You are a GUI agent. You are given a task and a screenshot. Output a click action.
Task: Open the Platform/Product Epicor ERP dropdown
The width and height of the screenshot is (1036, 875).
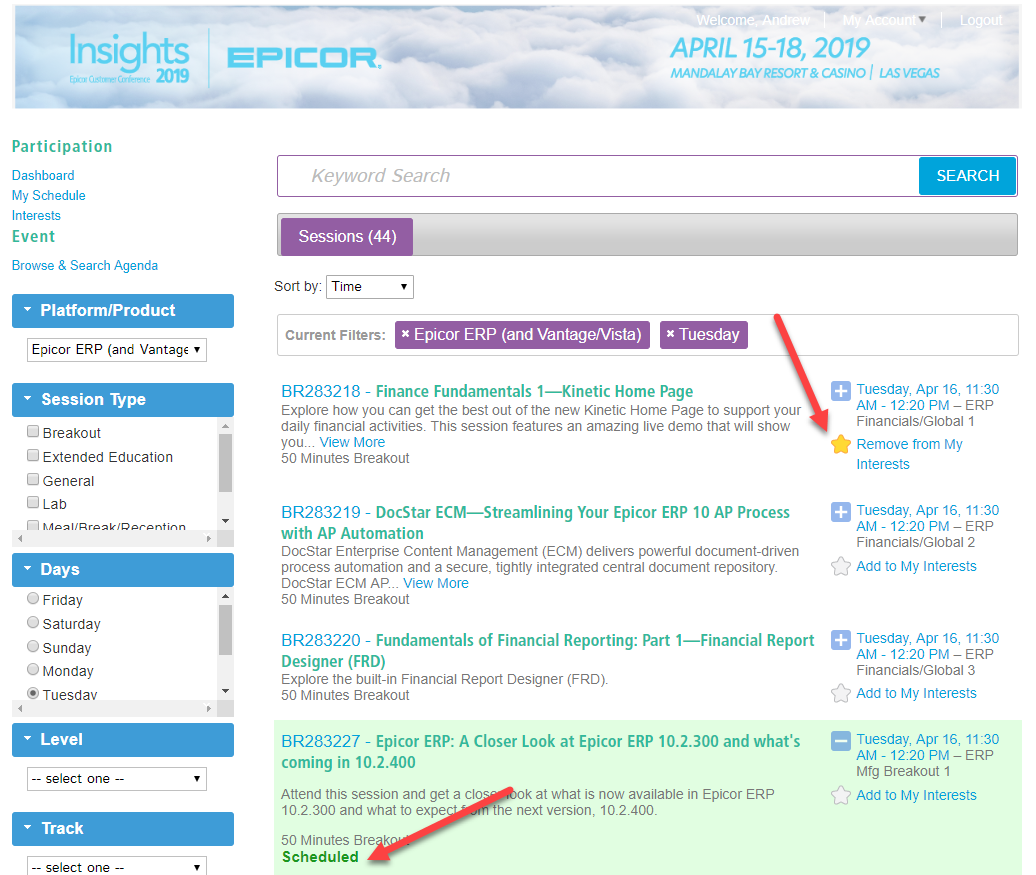tap(117, 350)
